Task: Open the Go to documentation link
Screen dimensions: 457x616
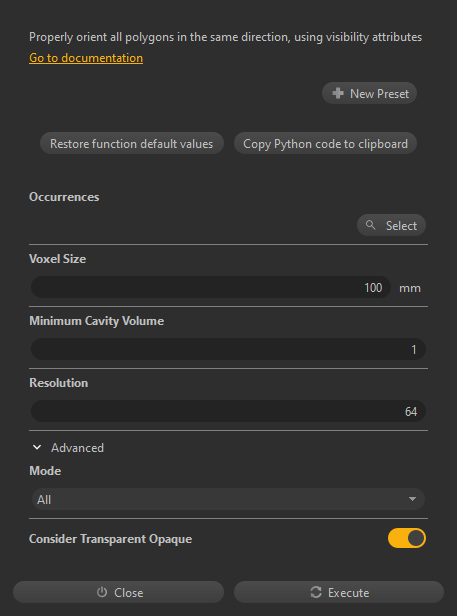Action: click(x=86, y=58)
